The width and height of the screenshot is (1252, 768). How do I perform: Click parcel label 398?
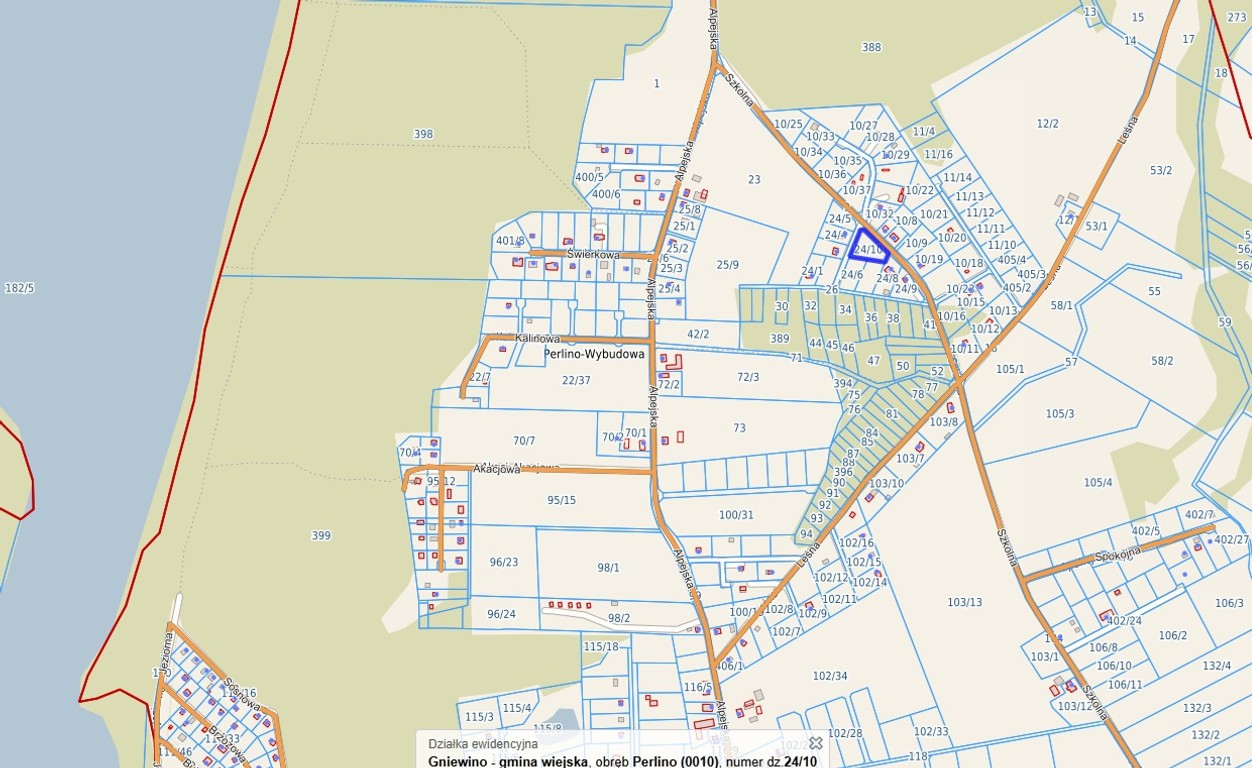click(x=423, y=134)
